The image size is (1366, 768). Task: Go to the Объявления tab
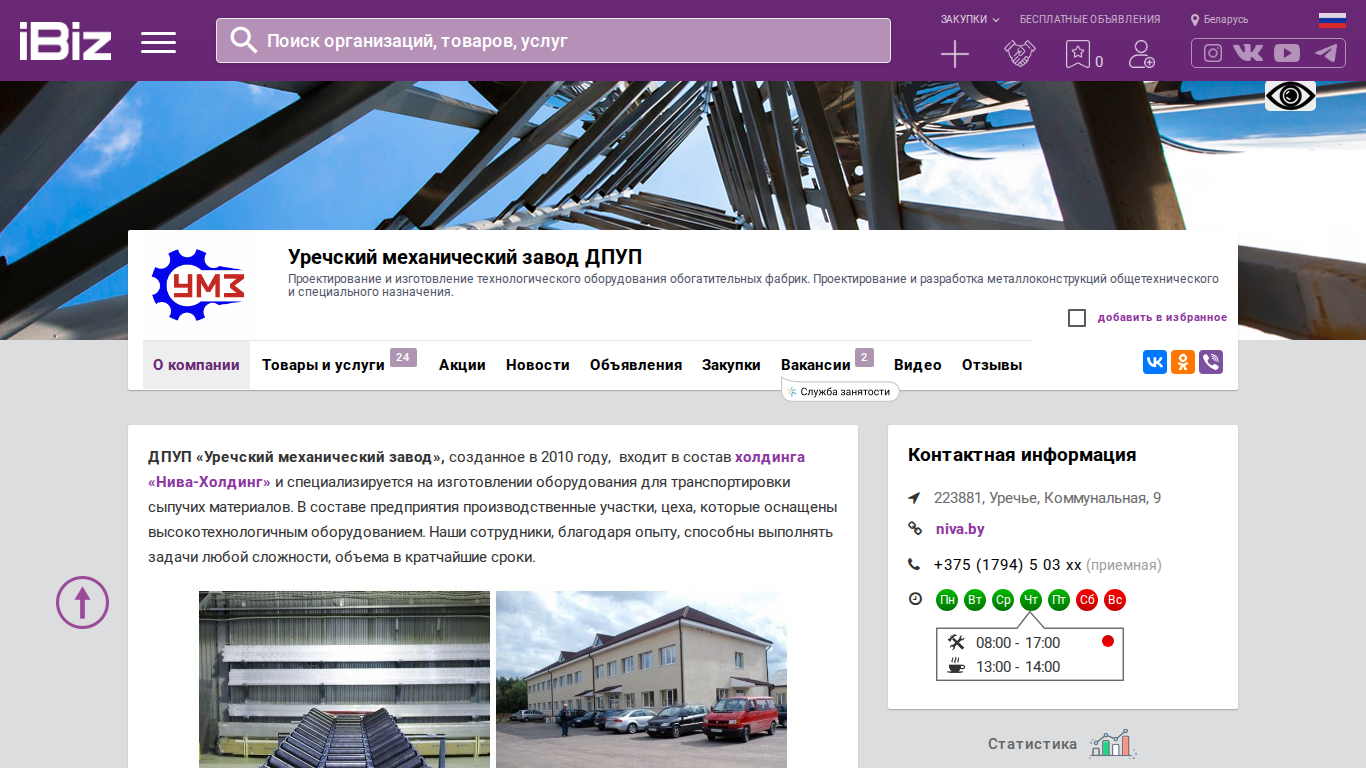pyautogui.click(x=636, y=365)
